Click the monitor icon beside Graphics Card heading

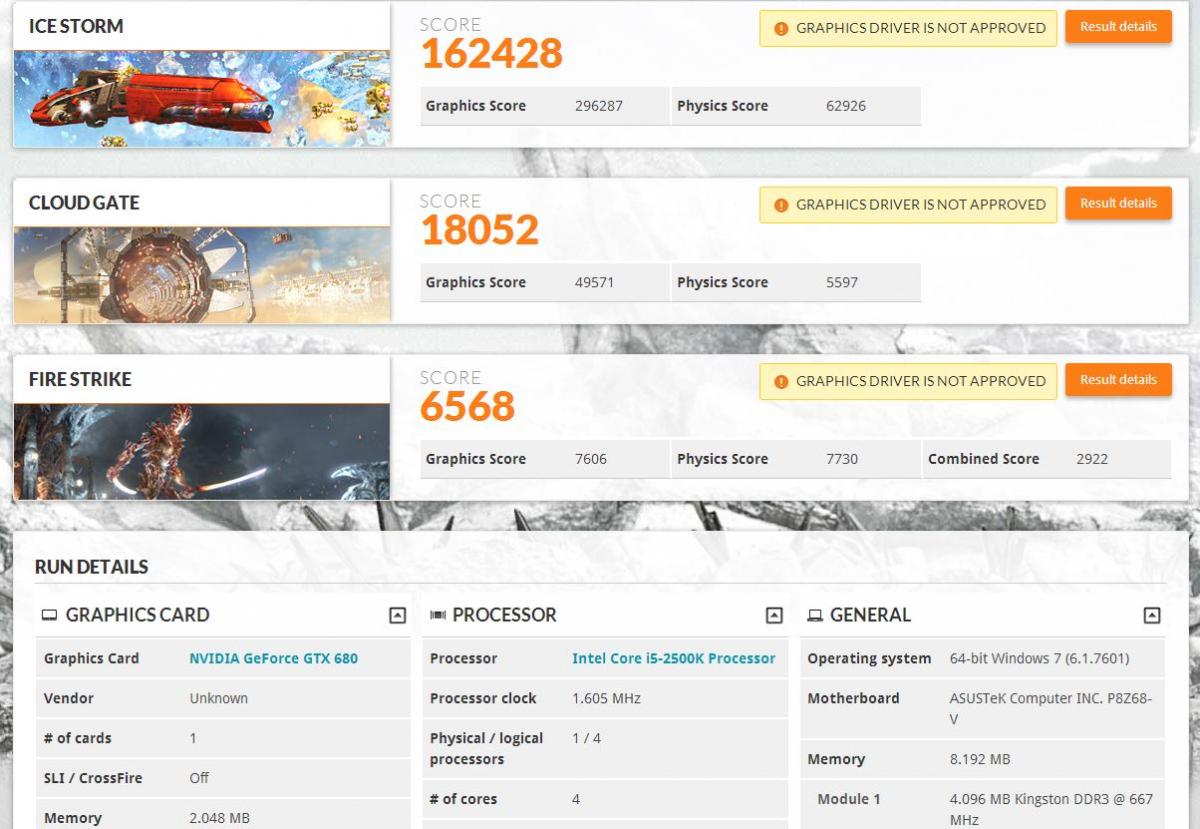pyautogui.click(x=49, y=615)
